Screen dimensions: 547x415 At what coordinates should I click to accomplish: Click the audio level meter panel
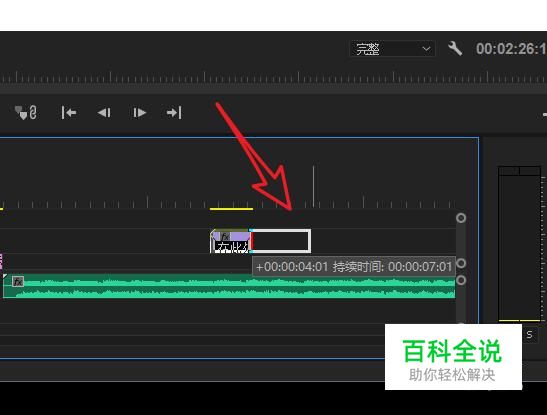click(x=519, y=244)
